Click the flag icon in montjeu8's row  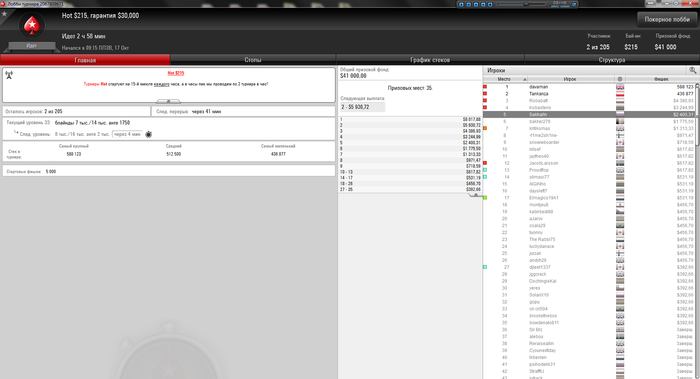click(x=620, y=204)
